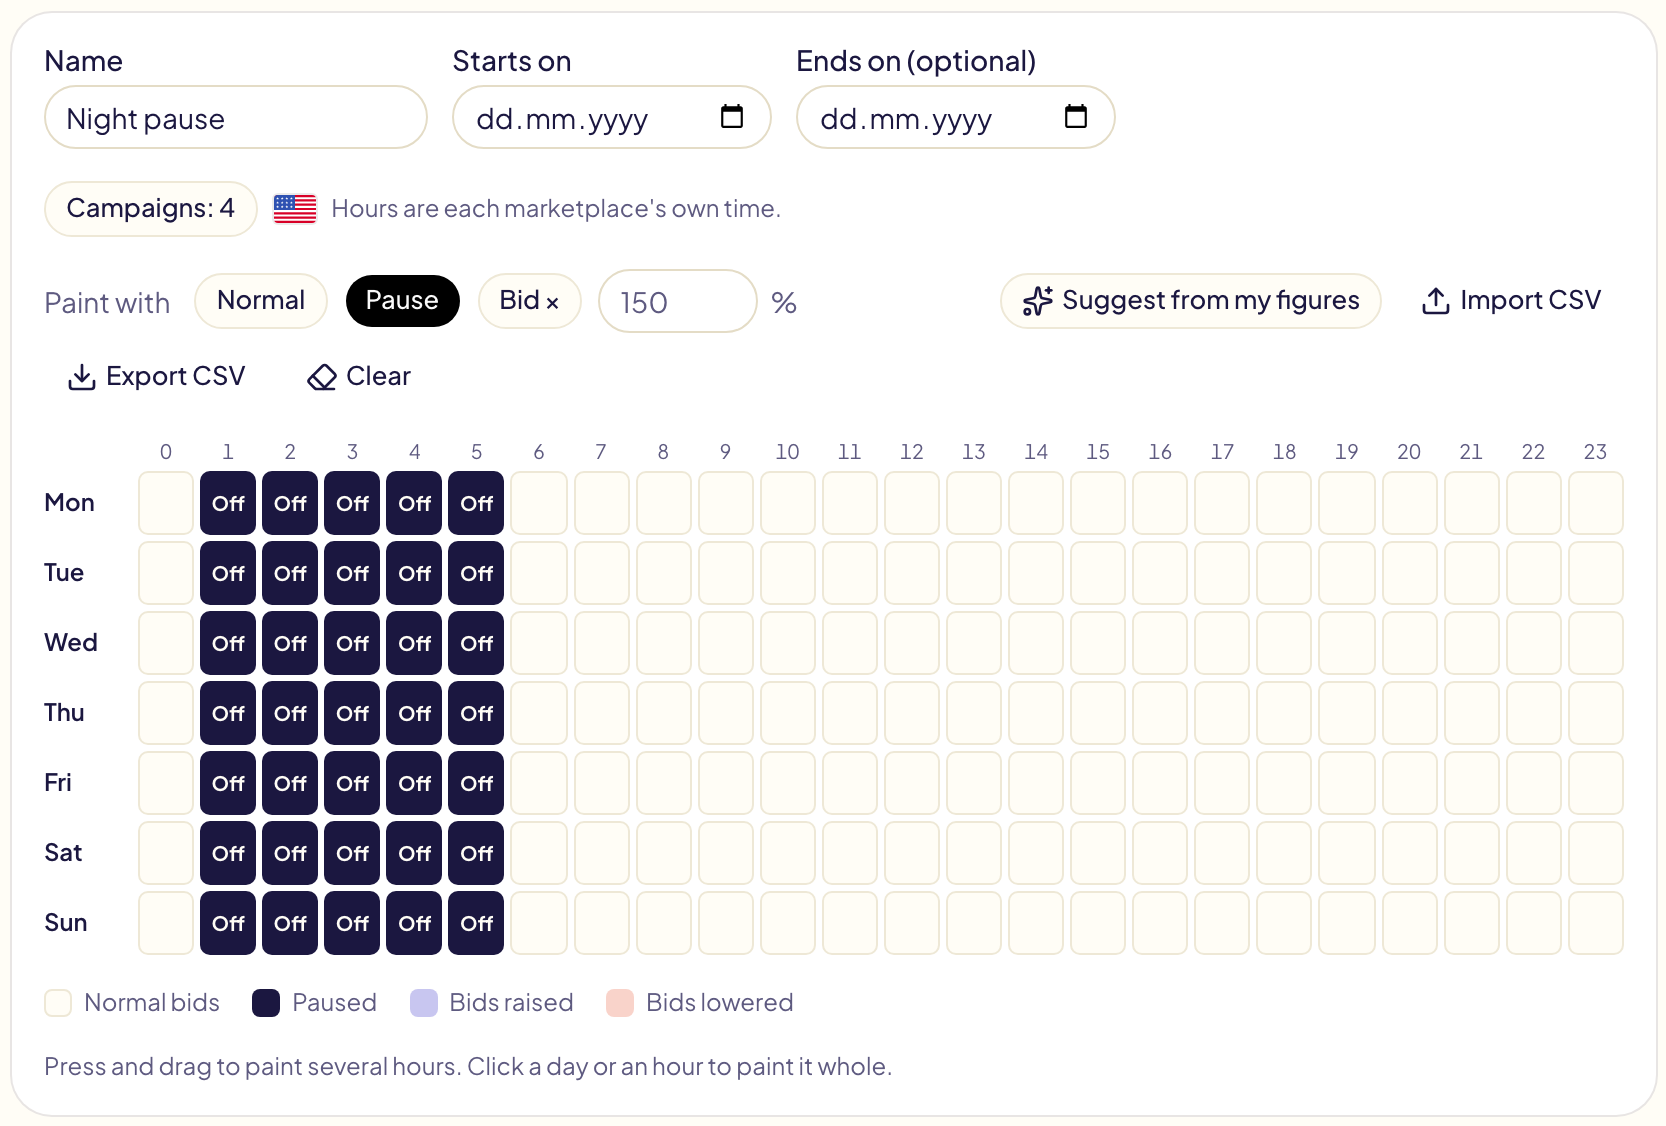Open the Ends on calendar picker icon

point(1076,117)
